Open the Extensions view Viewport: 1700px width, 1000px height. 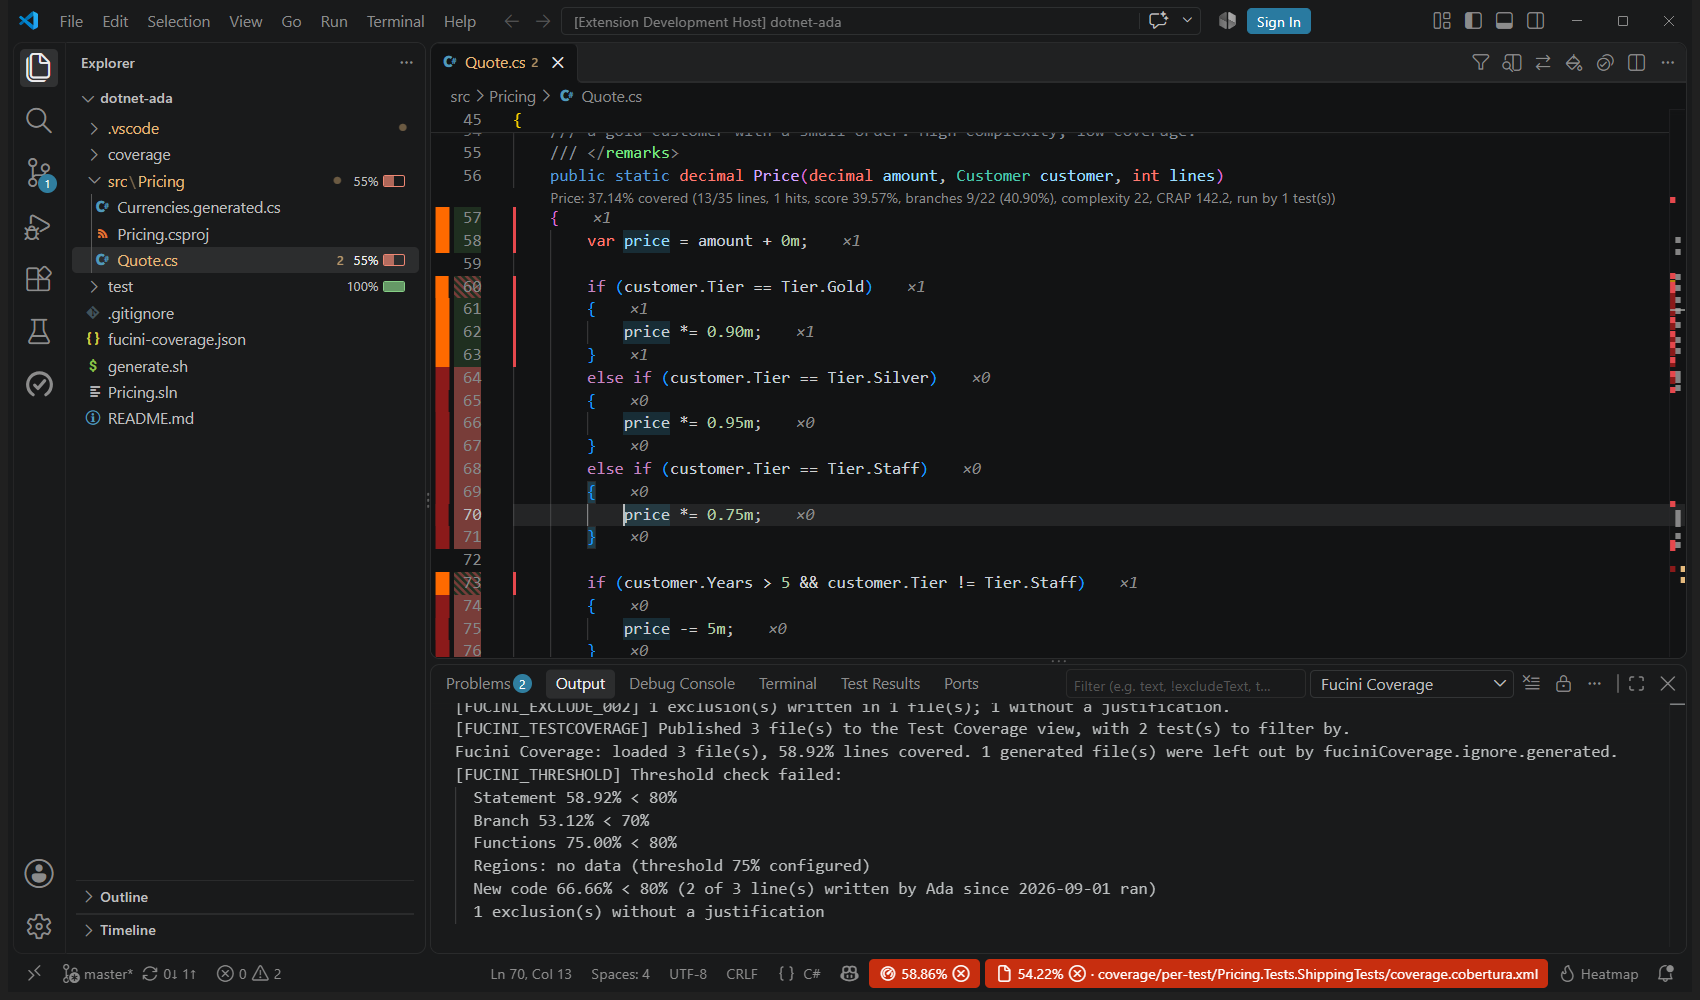38,279
